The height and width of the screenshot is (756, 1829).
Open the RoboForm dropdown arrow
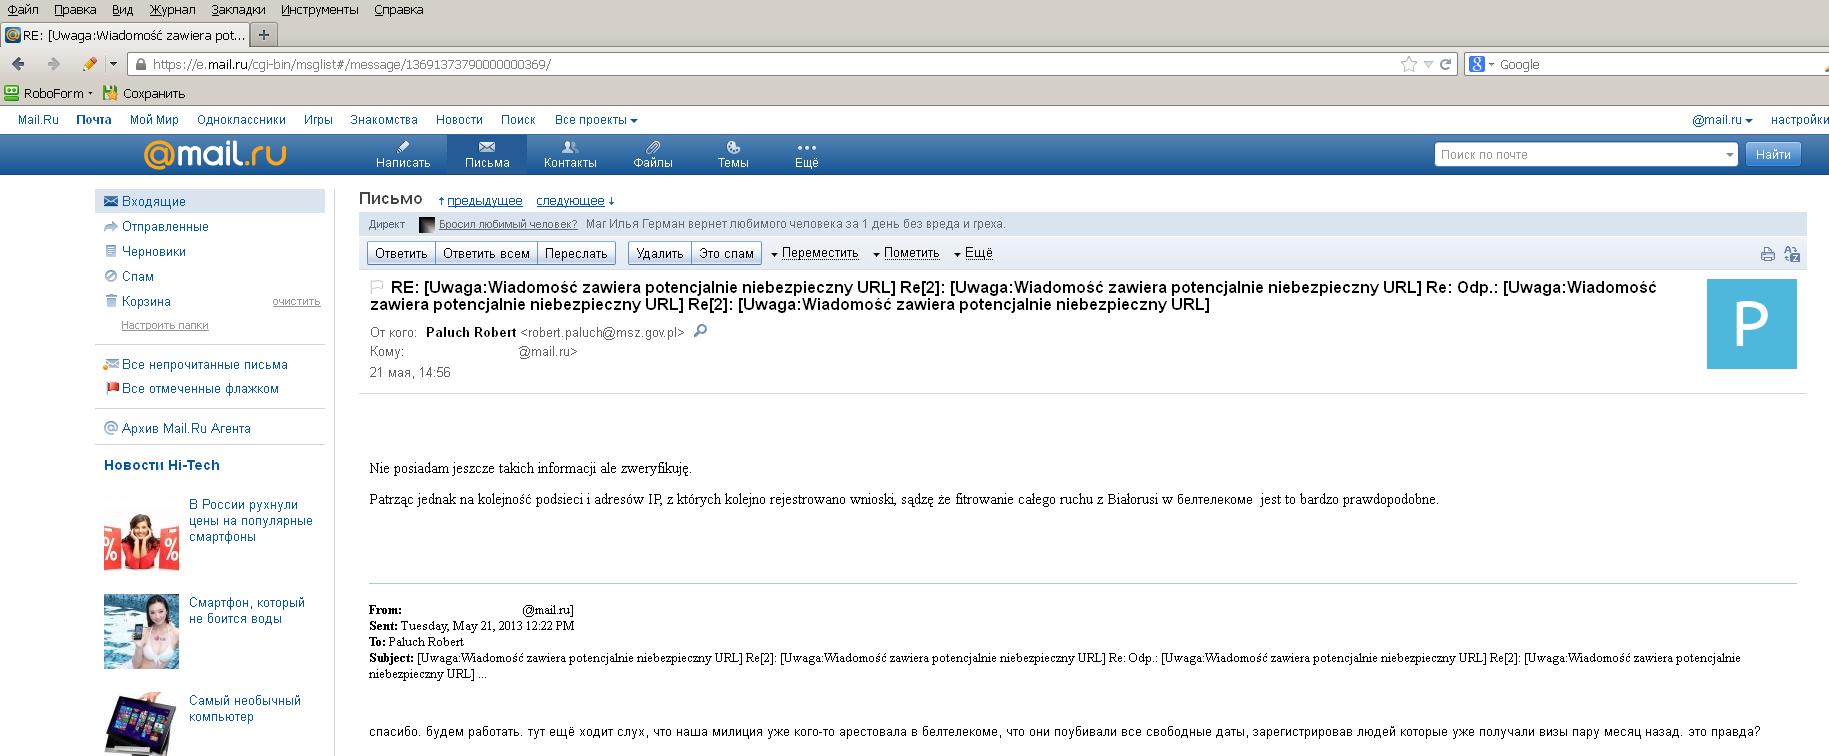coord(90,93)
